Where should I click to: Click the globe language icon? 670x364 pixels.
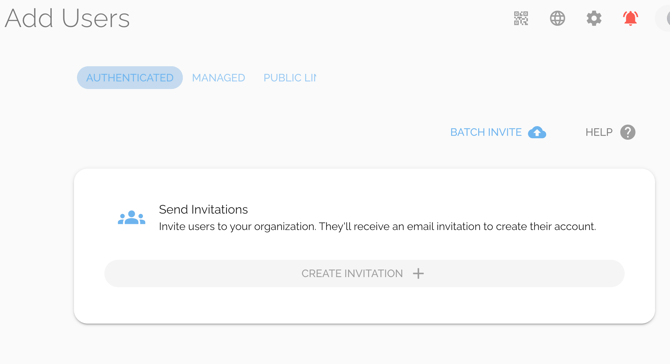click(x=557, y=18)
